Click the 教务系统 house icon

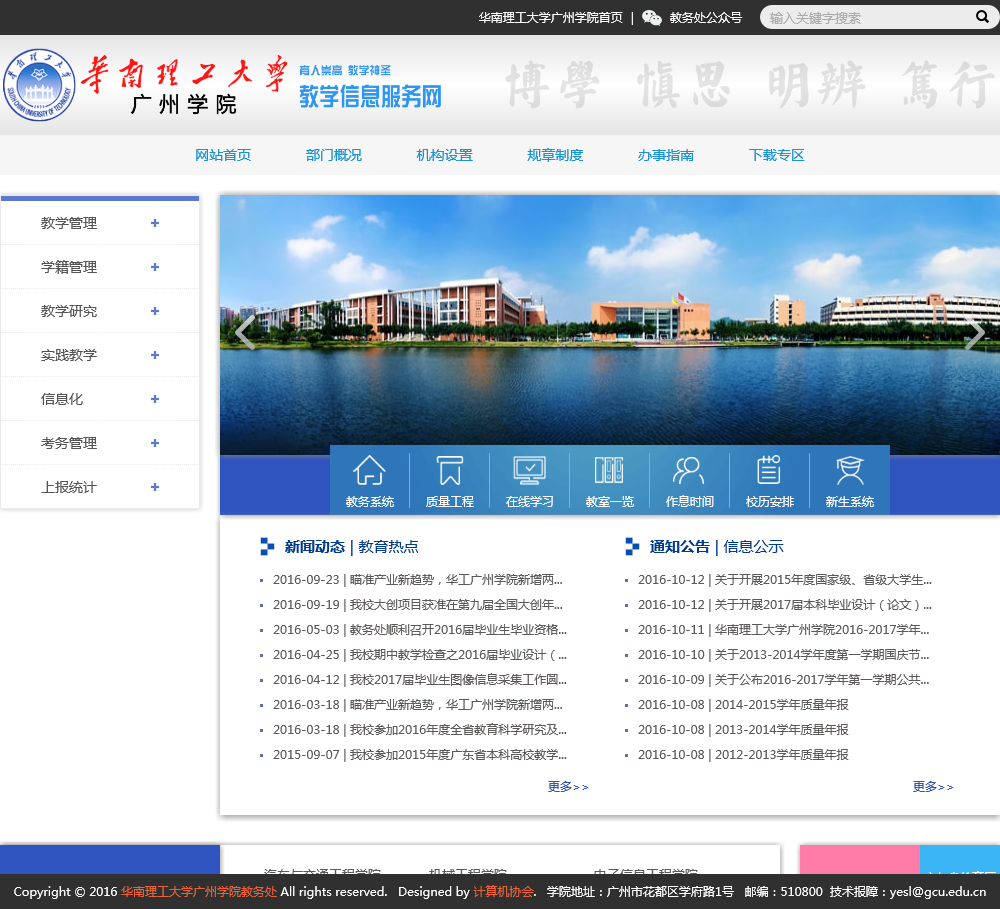click(x=369, y=470)
